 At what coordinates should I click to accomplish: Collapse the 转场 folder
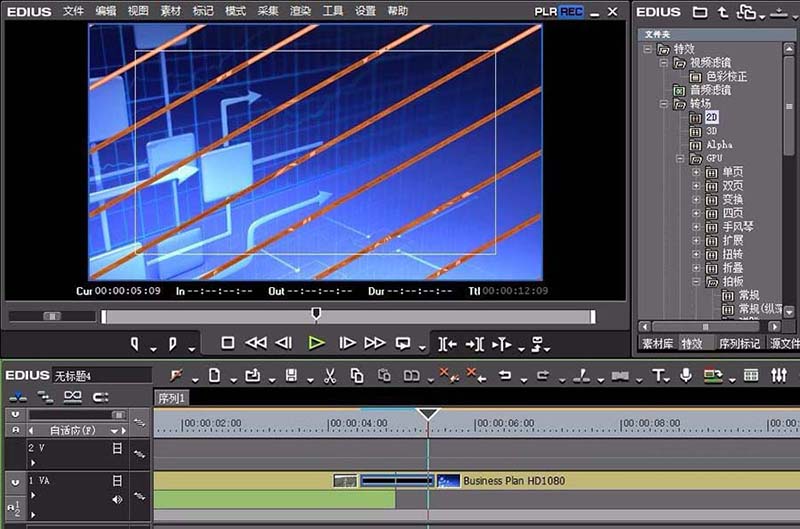664,104
